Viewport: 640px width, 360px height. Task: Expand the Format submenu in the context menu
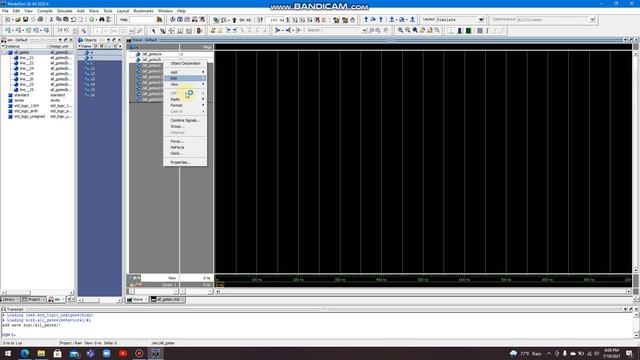pyautogui.click(x=185, y=105)
